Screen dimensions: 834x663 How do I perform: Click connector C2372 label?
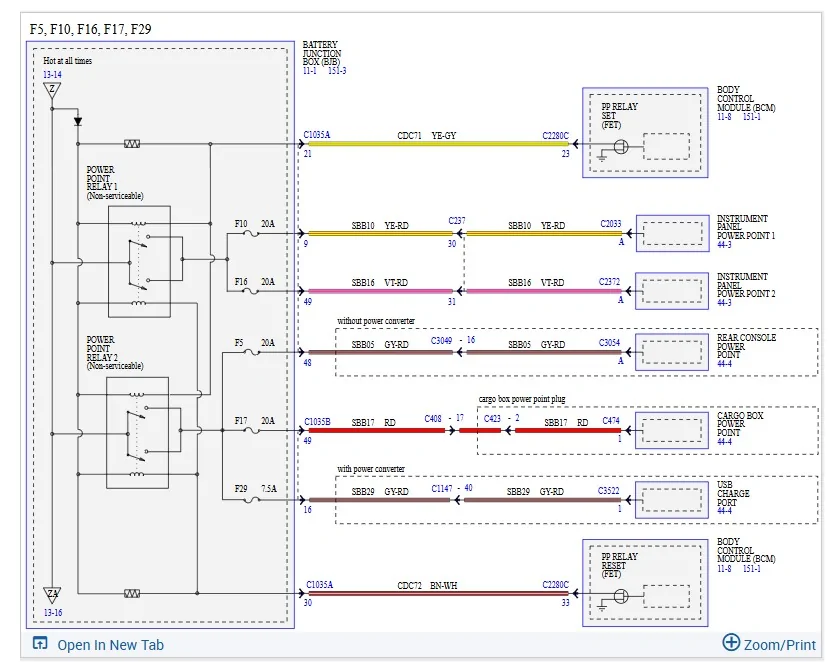click(x=610, y=281)
